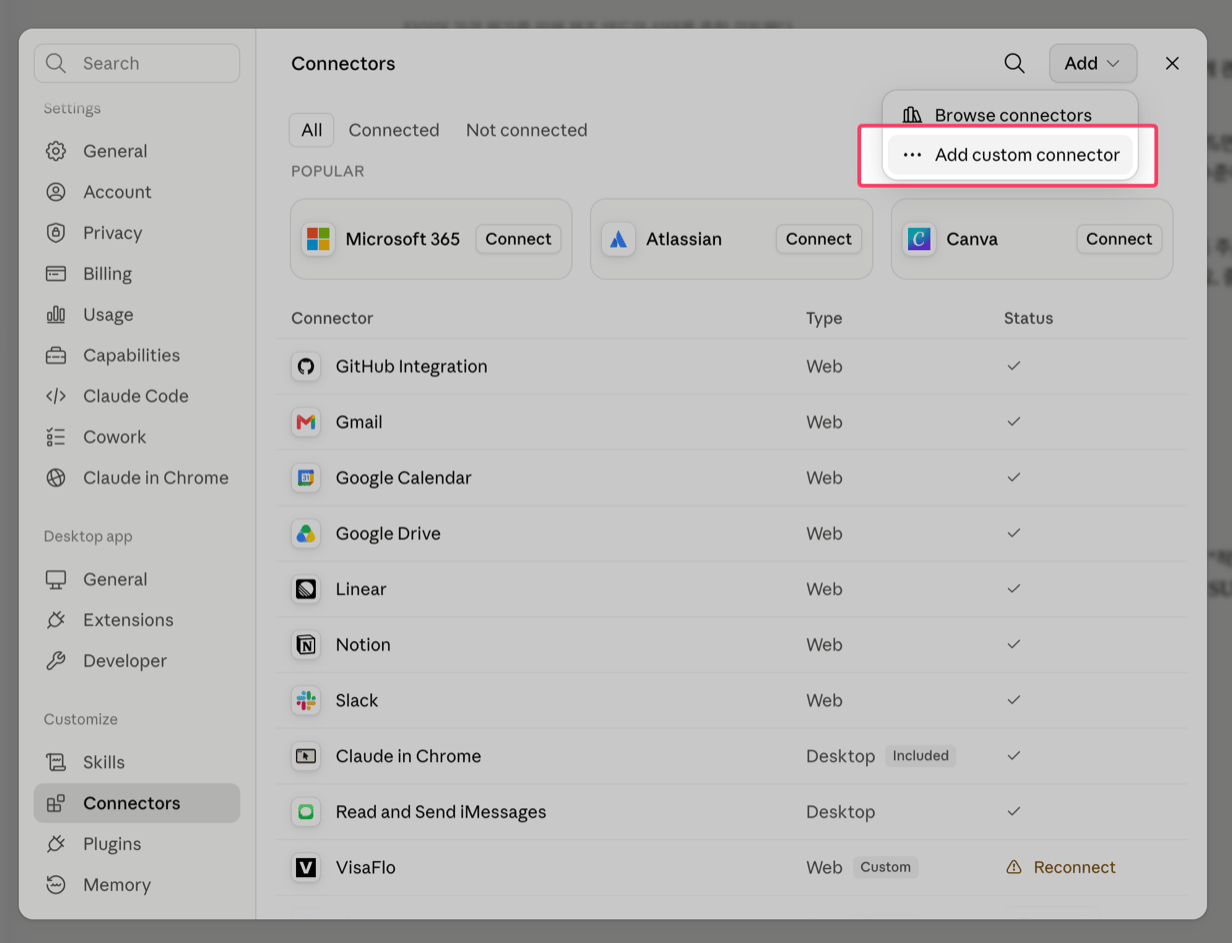Screen dimensions: 1232x943
Task: Click the Capabilities briefcase icon
Action: point(56,355)
